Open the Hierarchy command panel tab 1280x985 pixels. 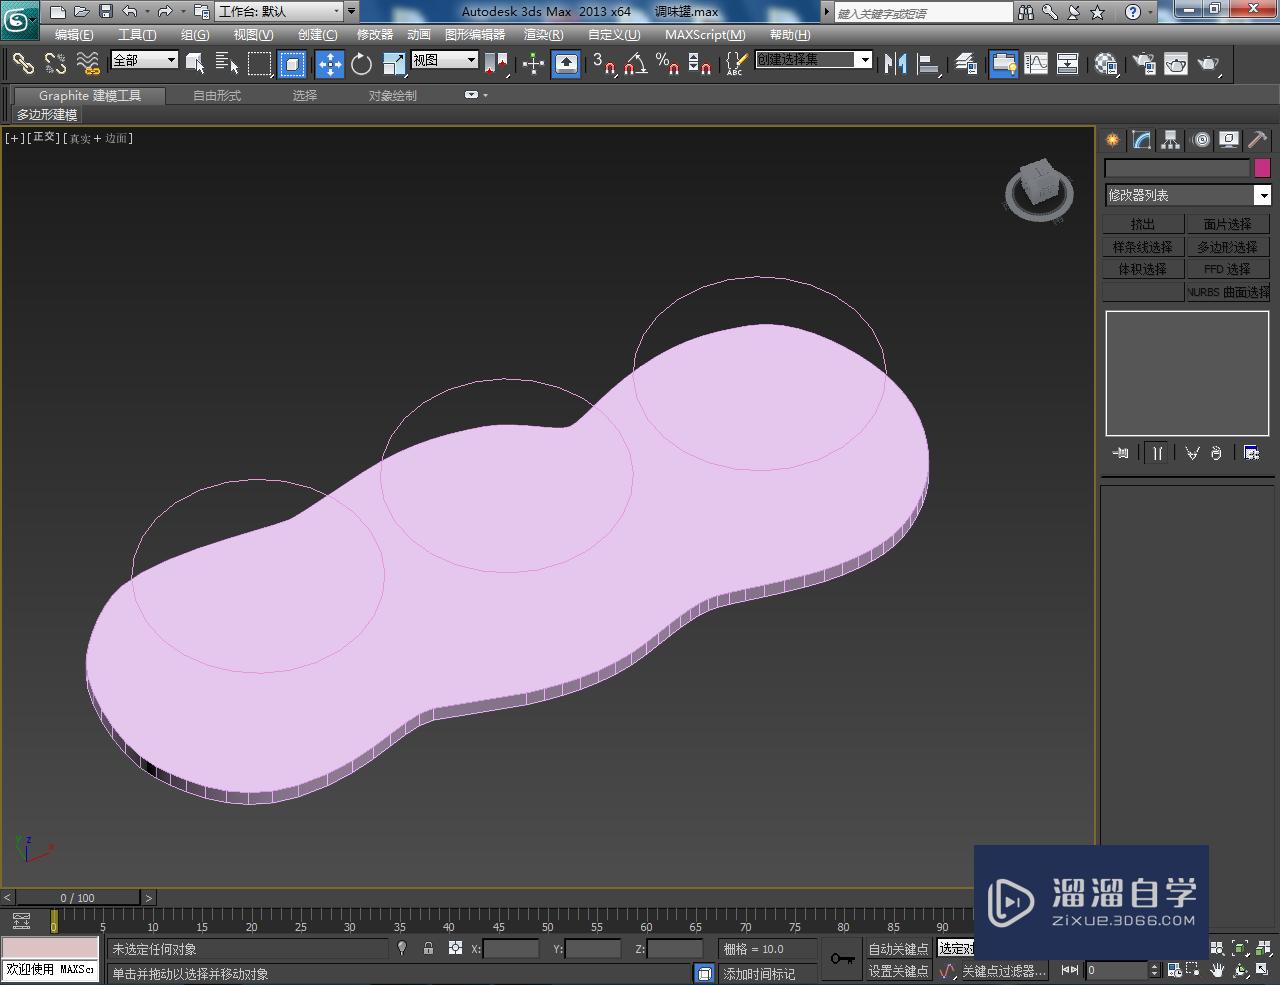(1170, 140)
